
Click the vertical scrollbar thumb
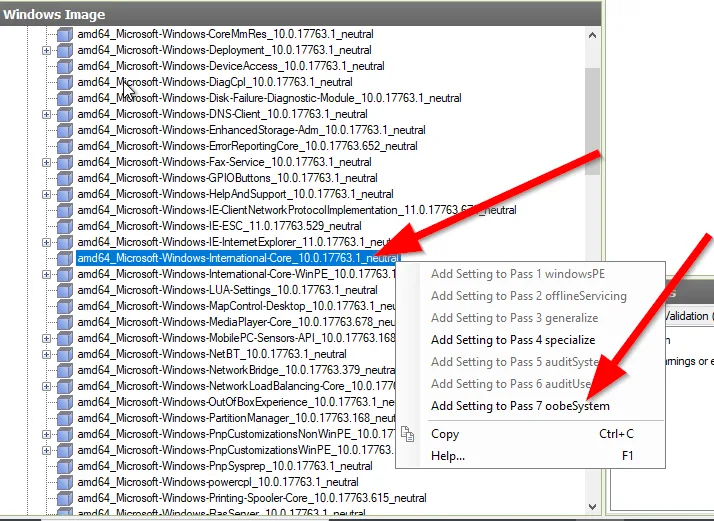[592, 121]
